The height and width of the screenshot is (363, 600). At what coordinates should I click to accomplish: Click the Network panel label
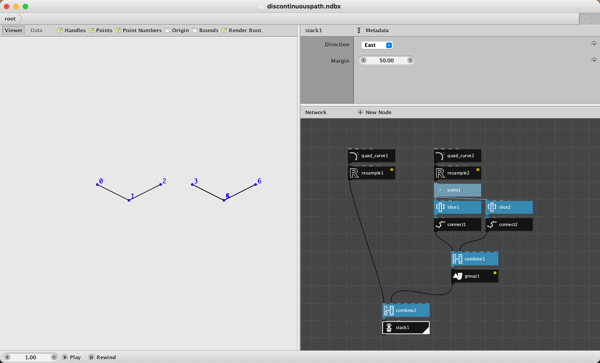(316, 112)
